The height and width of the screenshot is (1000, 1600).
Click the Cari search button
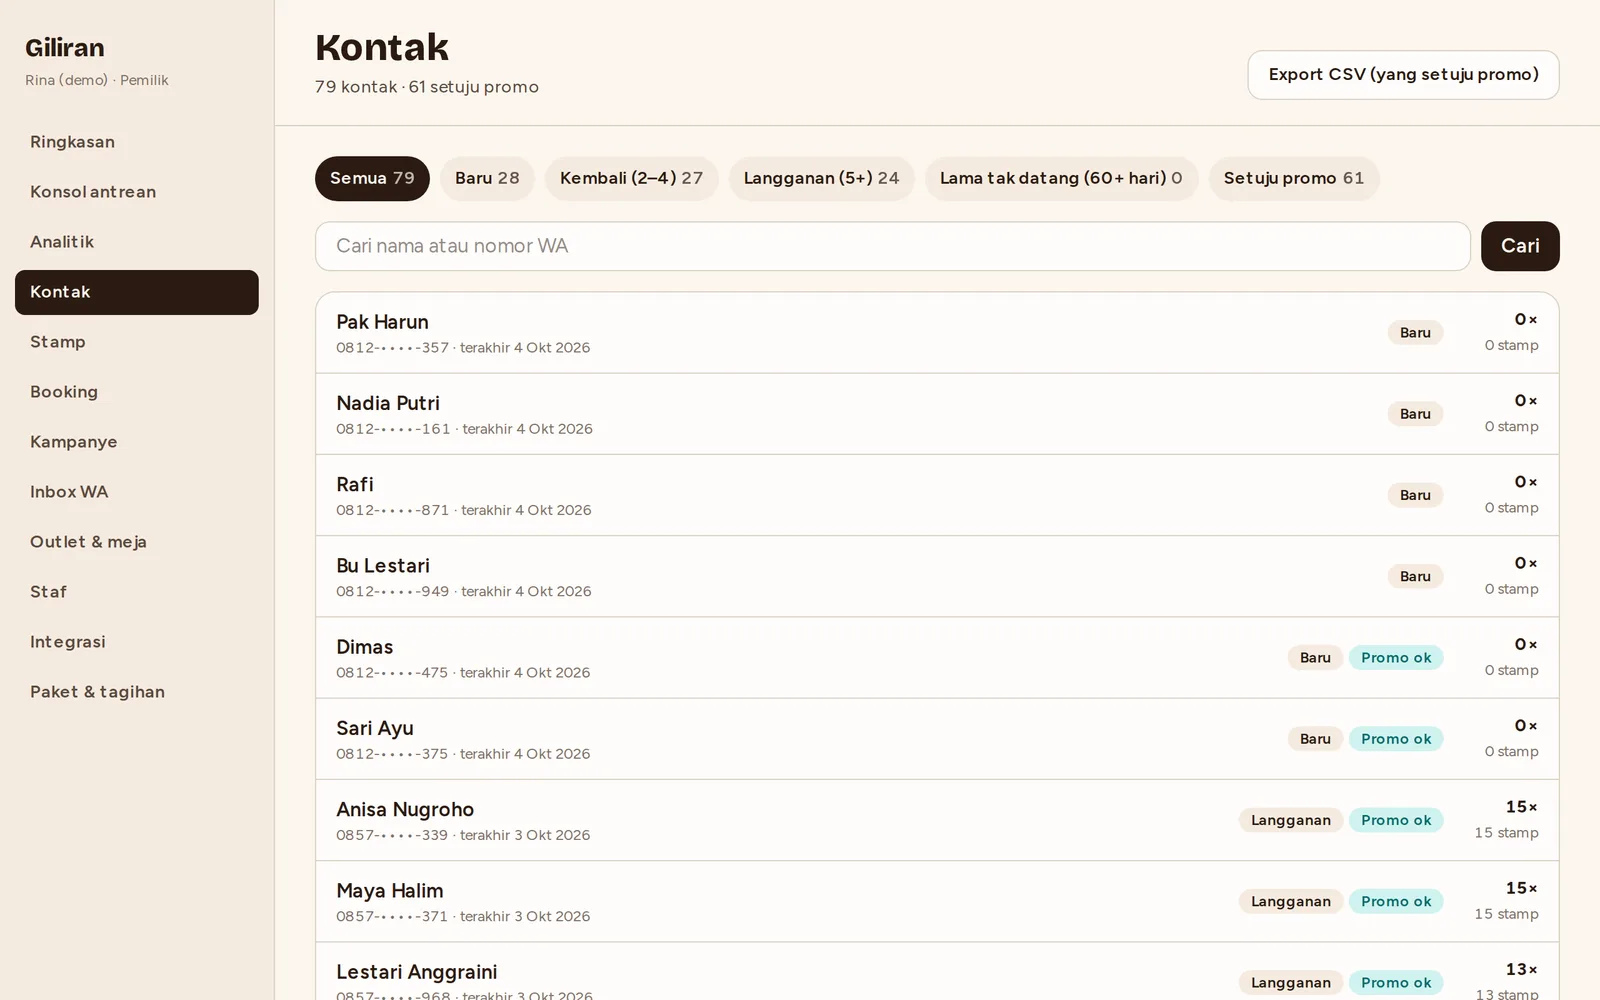[x=1520, y=246]
